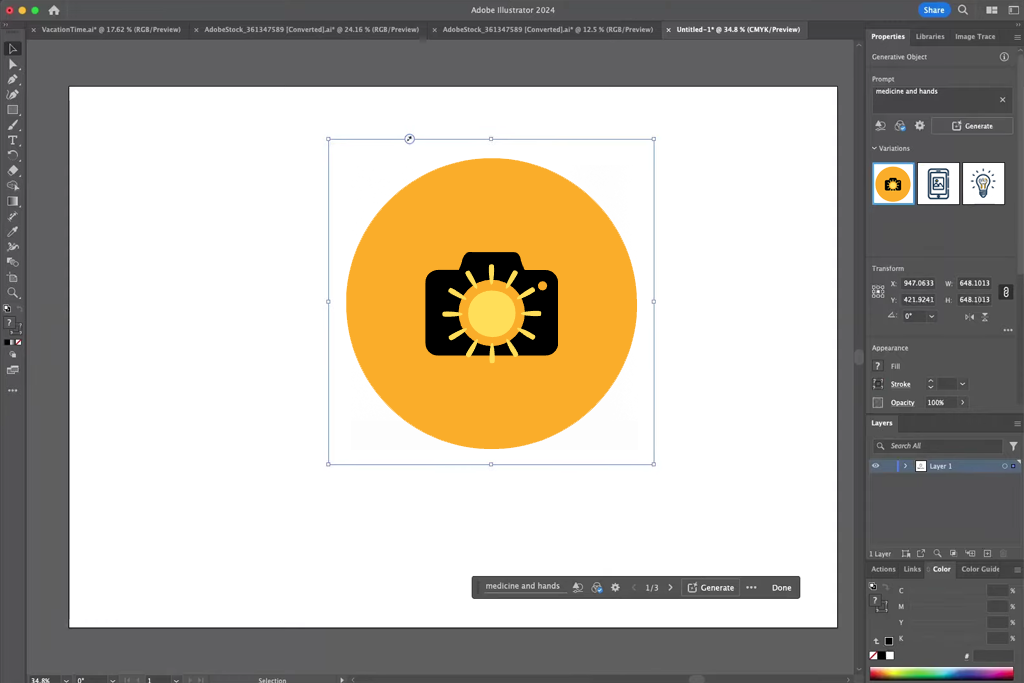Select the Type tool
This screenshot has height=683, width=1024.
pyautogui.click(x=12, y=140)
